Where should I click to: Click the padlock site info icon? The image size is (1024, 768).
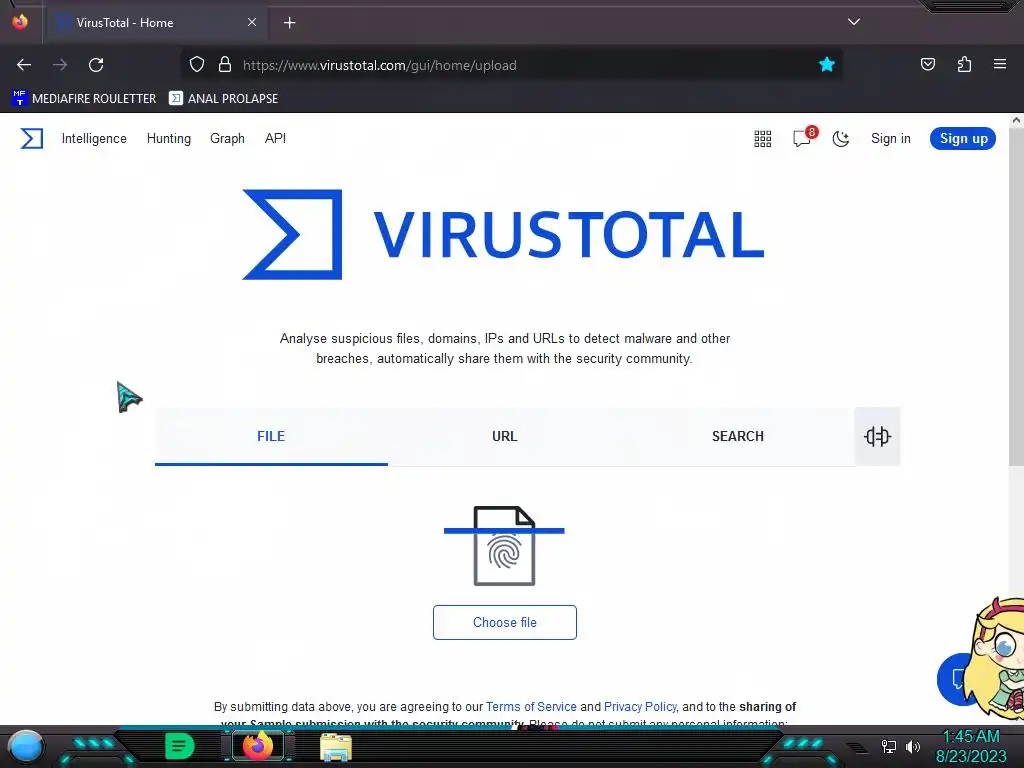tap(225, 65)
